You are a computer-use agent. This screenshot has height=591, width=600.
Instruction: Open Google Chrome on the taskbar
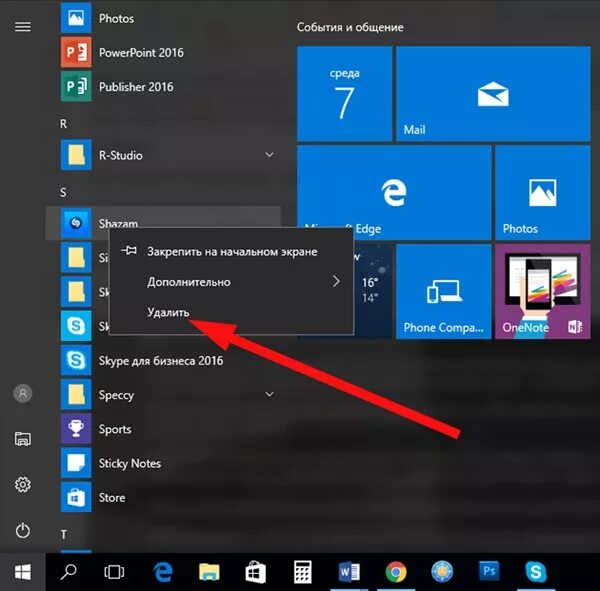(x=396, y=572)
